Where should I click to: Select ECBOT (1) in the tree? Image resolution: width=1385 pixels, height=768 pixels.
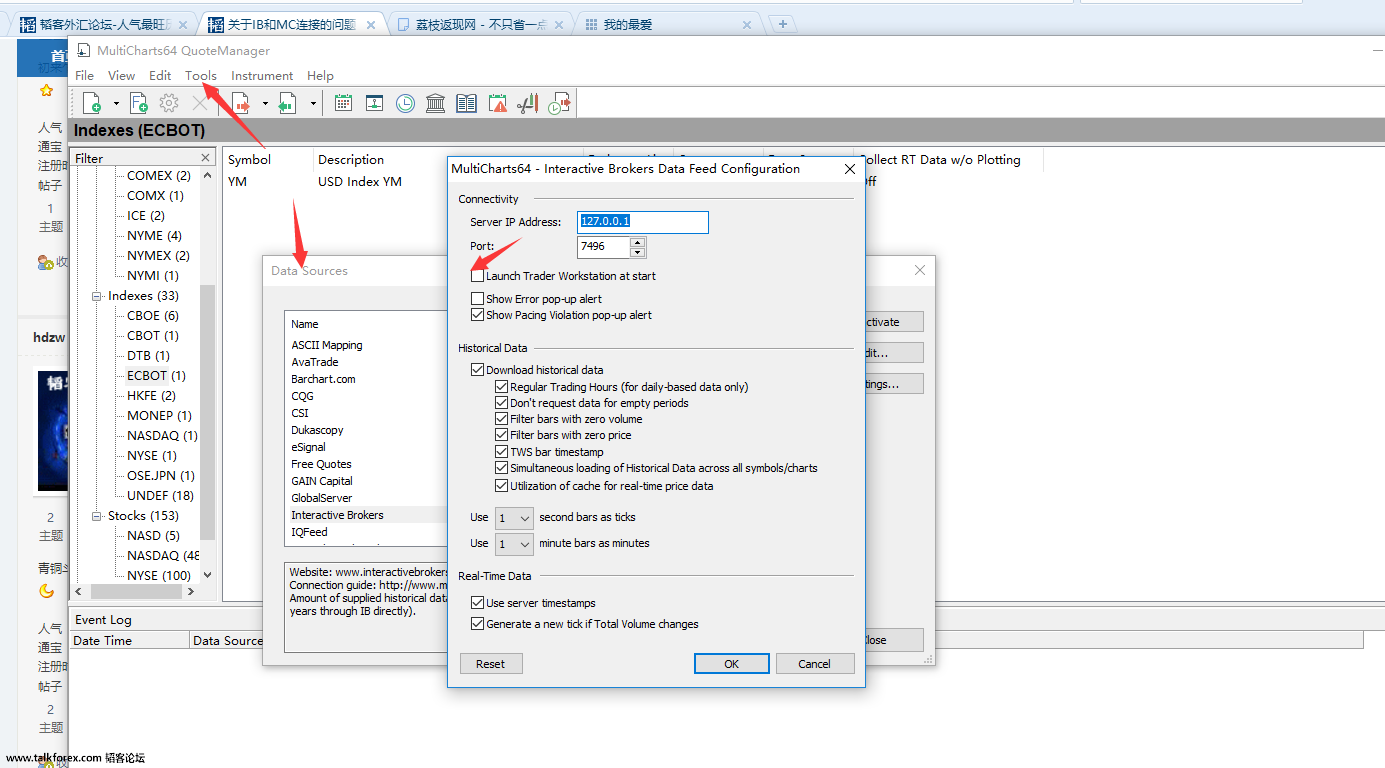[x=156, y=376]
